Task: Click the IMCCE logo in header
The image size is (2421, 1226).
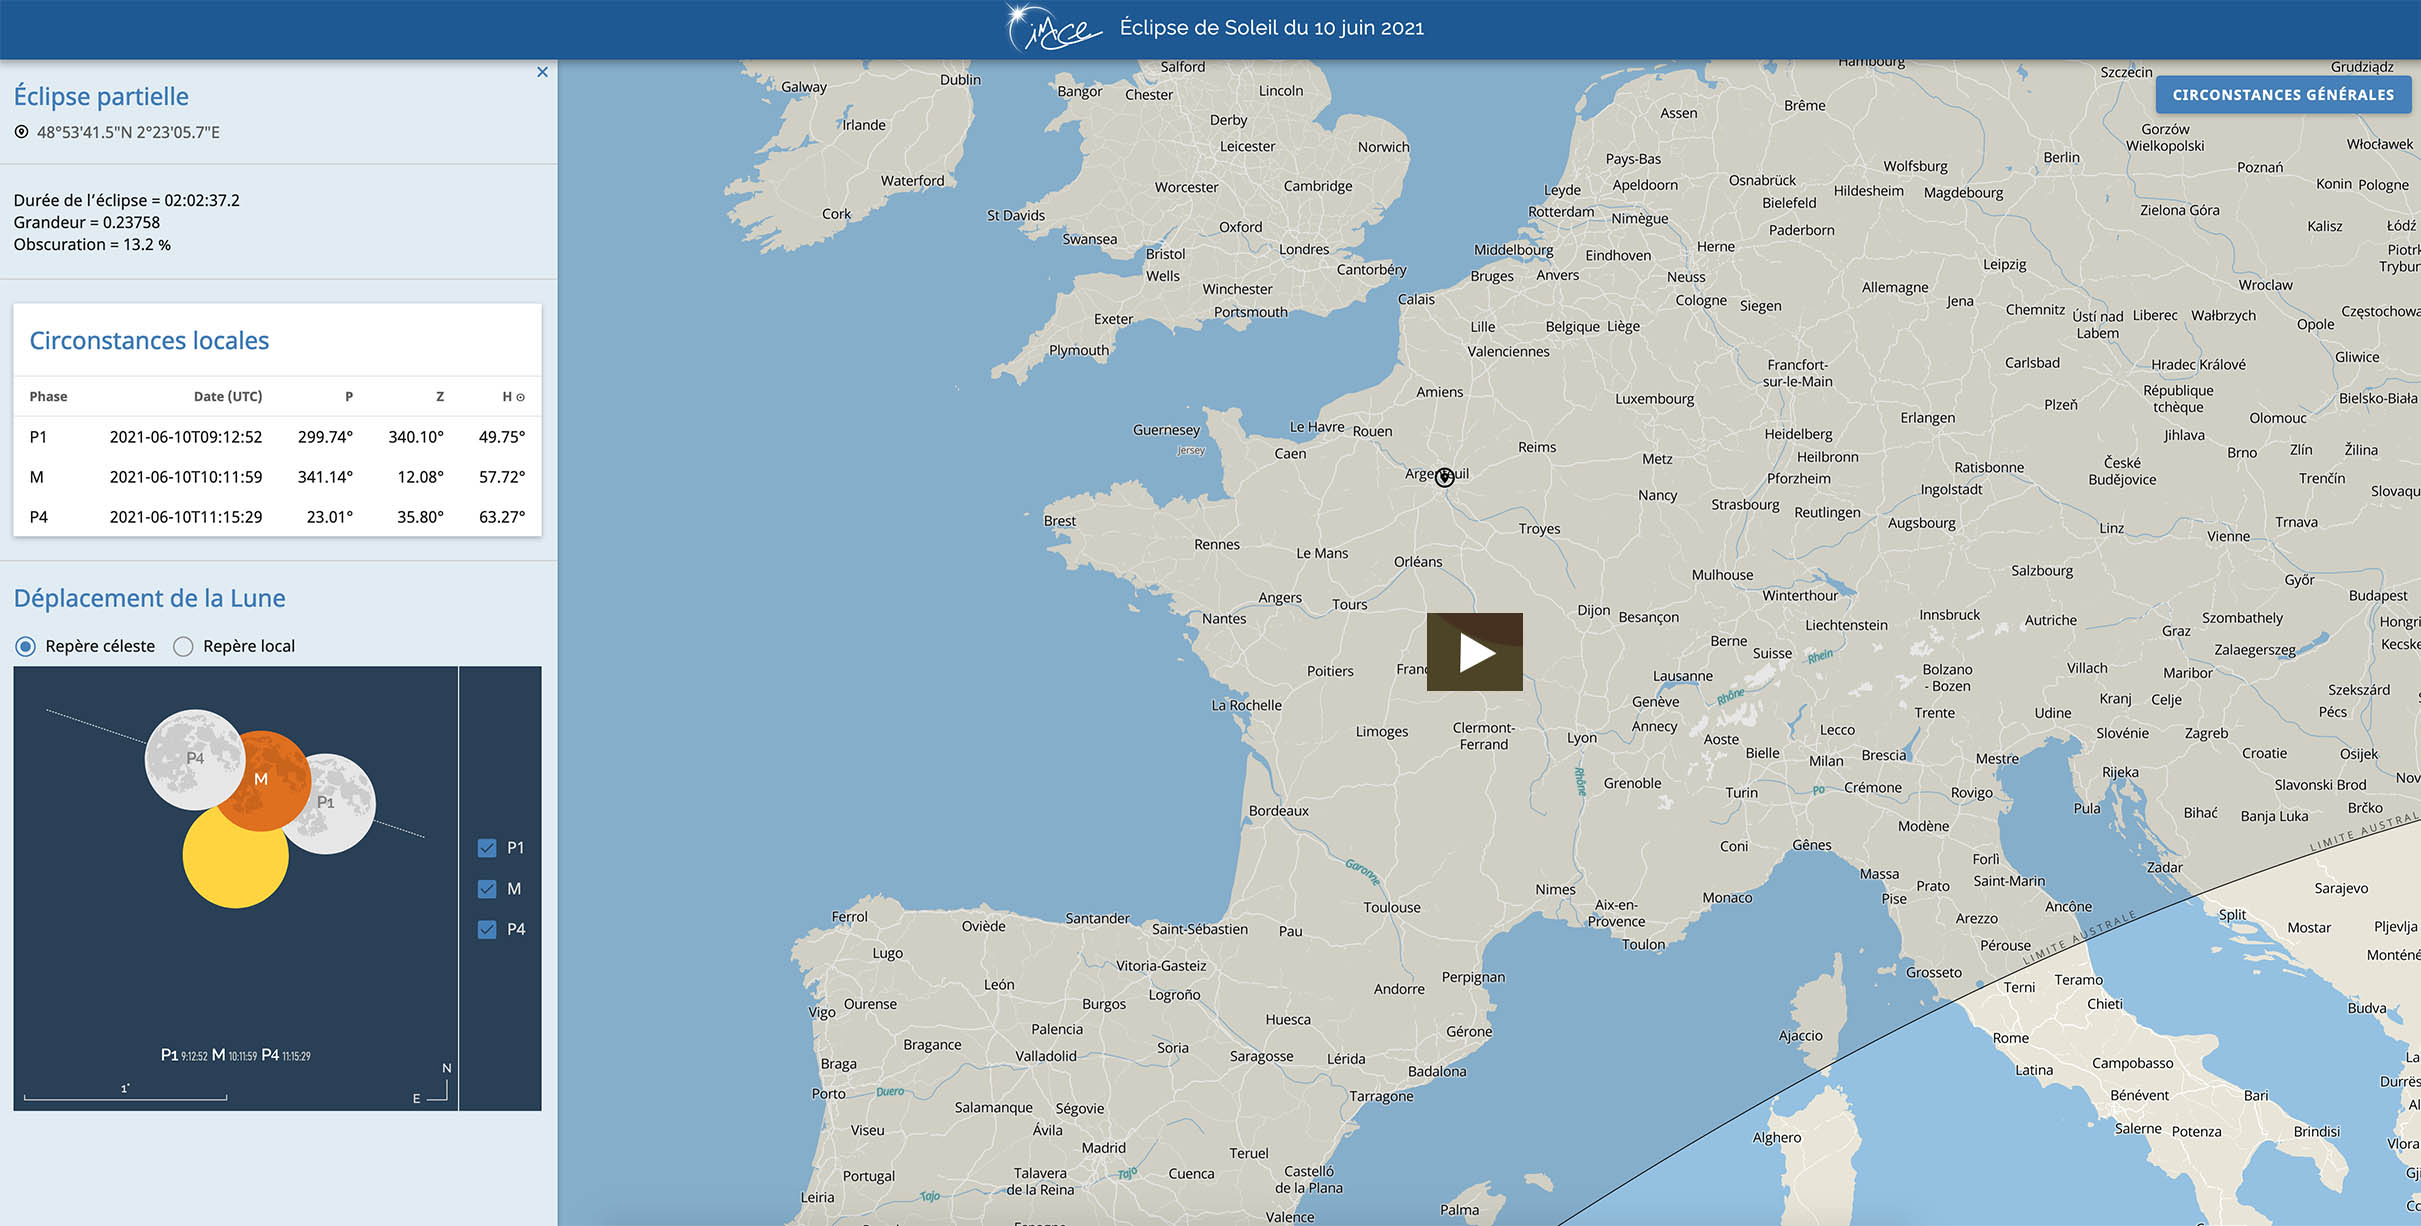Action: click(1053, 28)
